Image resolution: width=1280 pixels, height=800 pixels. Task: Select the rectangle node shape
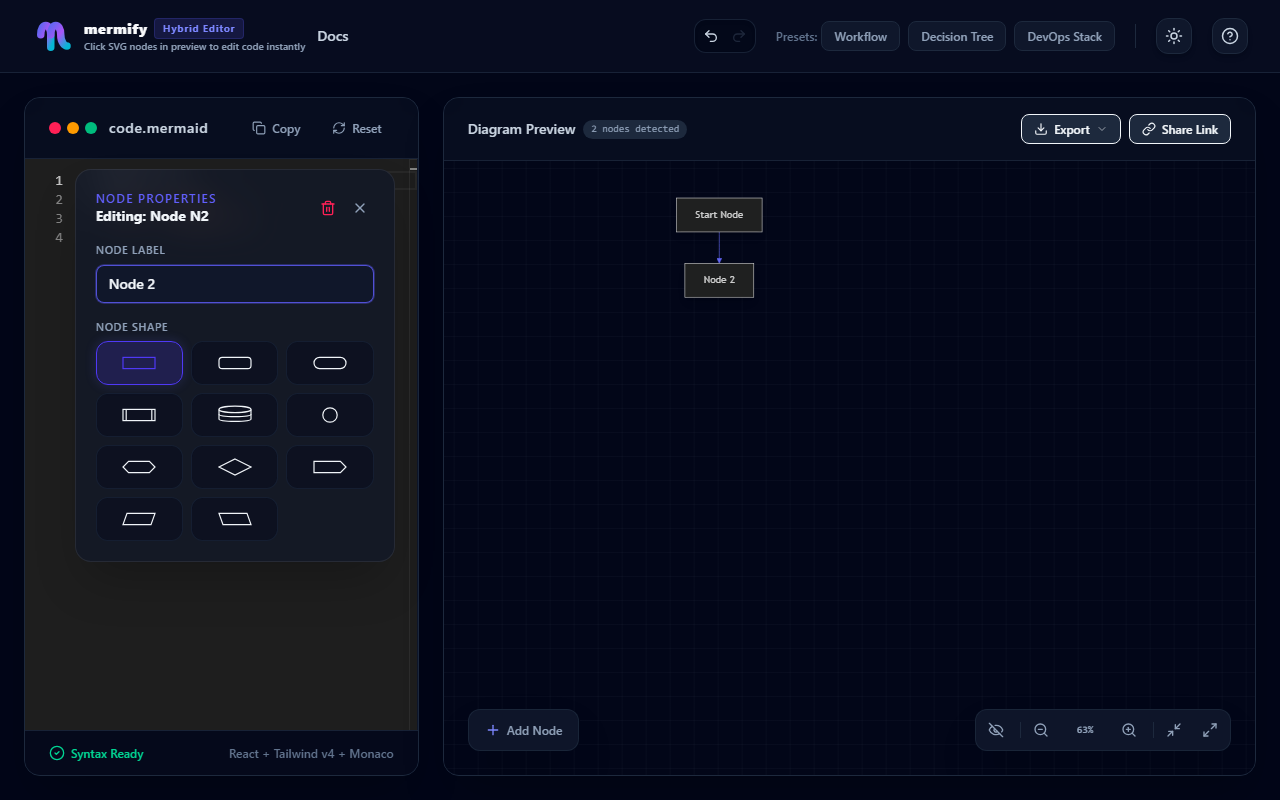(139, 363)
